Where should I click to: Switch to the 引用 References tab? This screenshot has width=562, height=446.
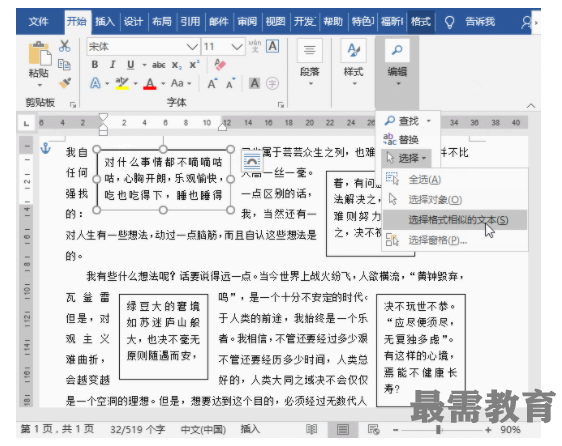[190, 22]
